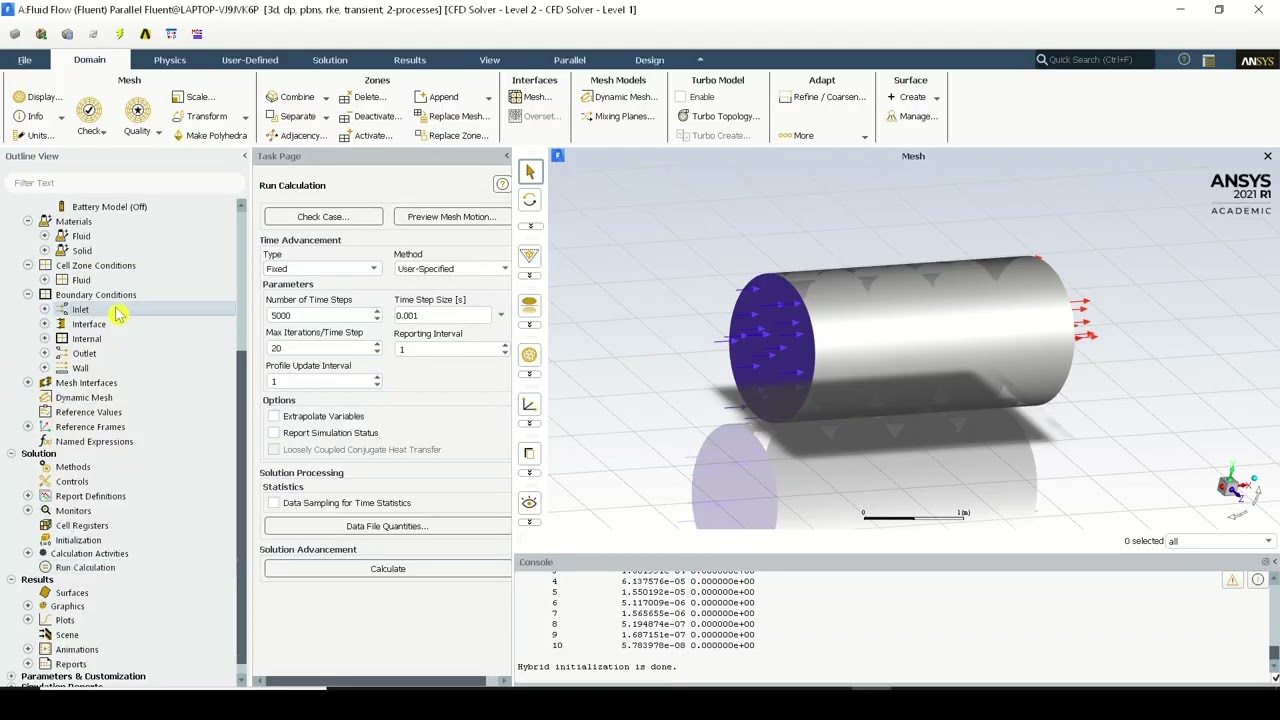Click the axes orientation icon
Screen dimensions: 1280x720
[x=529, y=404]
